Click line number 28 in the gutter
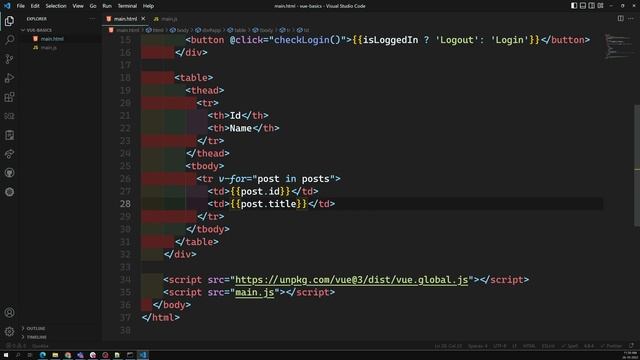Image resolution: width=640 pixels, height=360 pixels. pyautogui.click(x=125, y=204)
